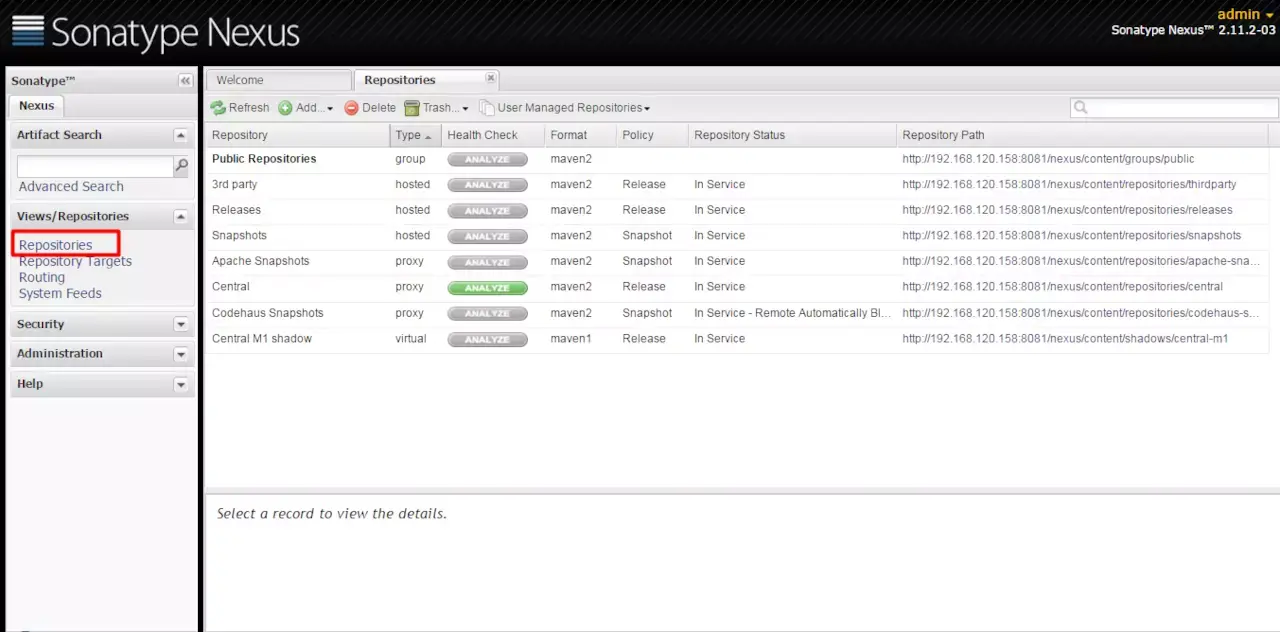Open the admin user dropdown
1280x632 pixels.
tap(1245, 14)
